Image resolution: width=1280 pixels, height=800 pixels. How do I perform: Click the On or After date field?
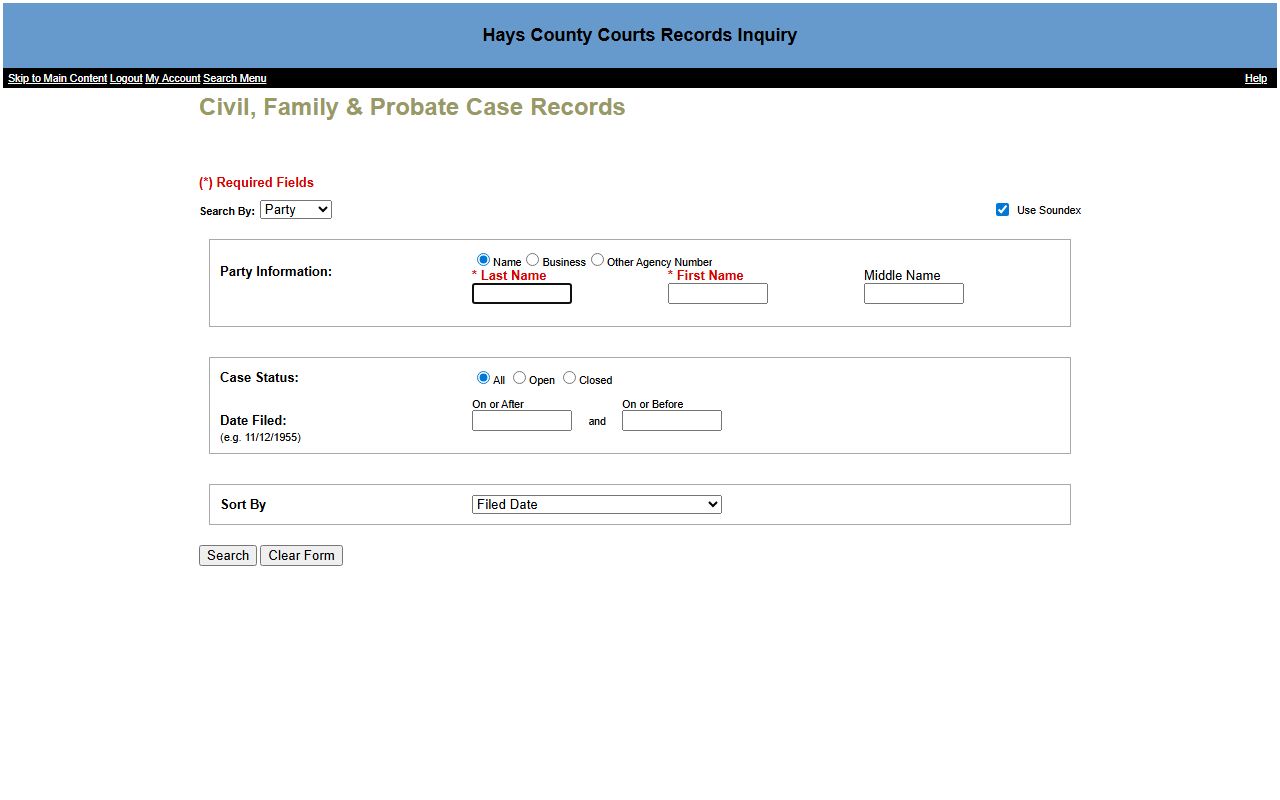(x=522, y=421)
